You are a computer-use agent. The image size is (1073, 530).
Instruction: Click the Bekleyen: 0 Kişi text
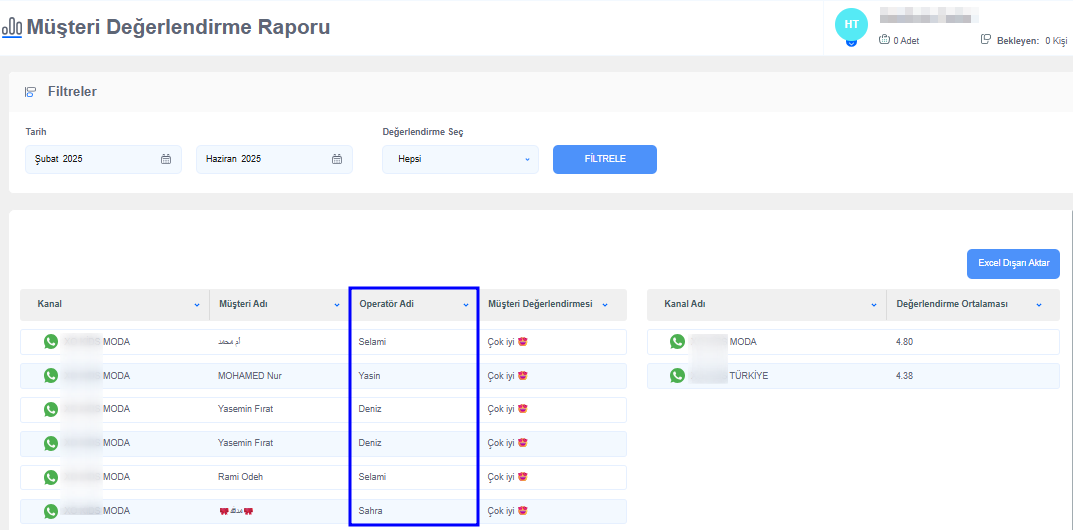pyautogui.click(x=1031, y=41)
